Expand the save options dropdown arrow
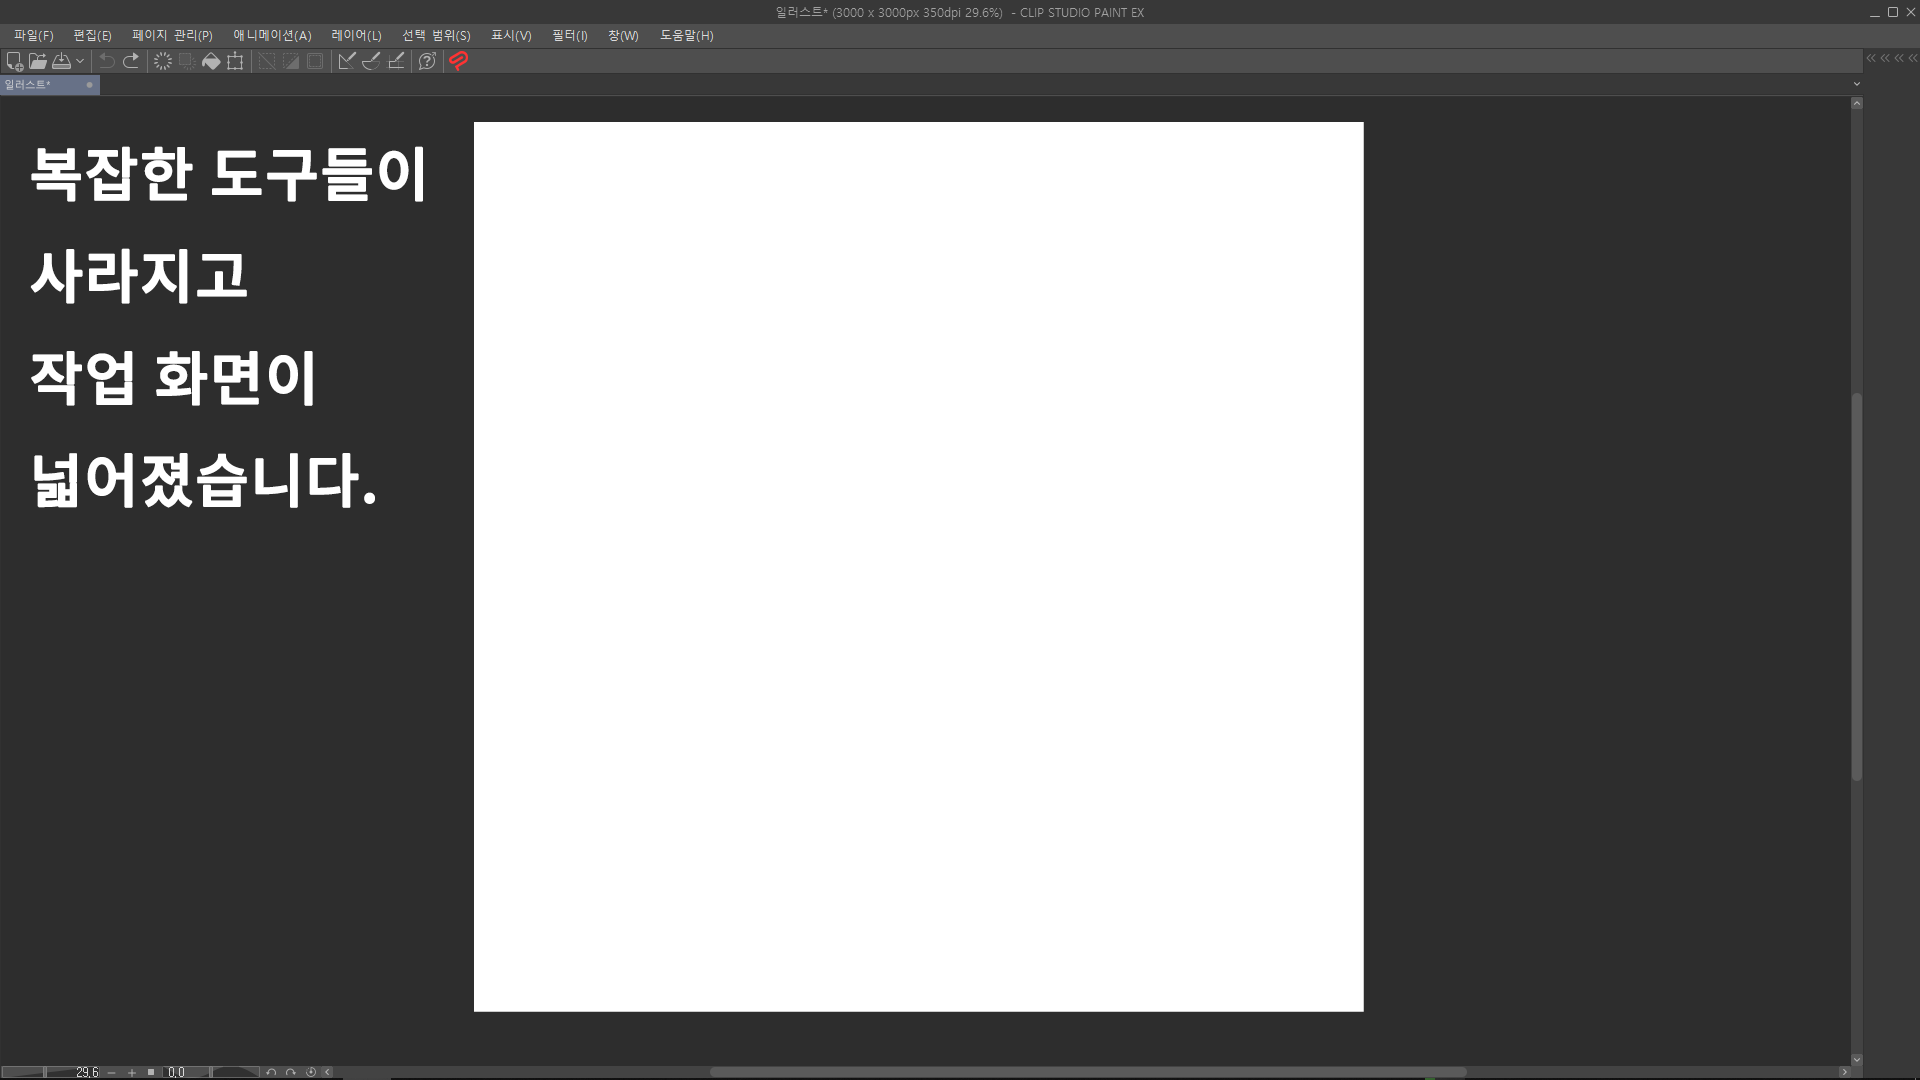Screen dimensions: 1920x1080 pyautogui.click(x=80, y=61)
